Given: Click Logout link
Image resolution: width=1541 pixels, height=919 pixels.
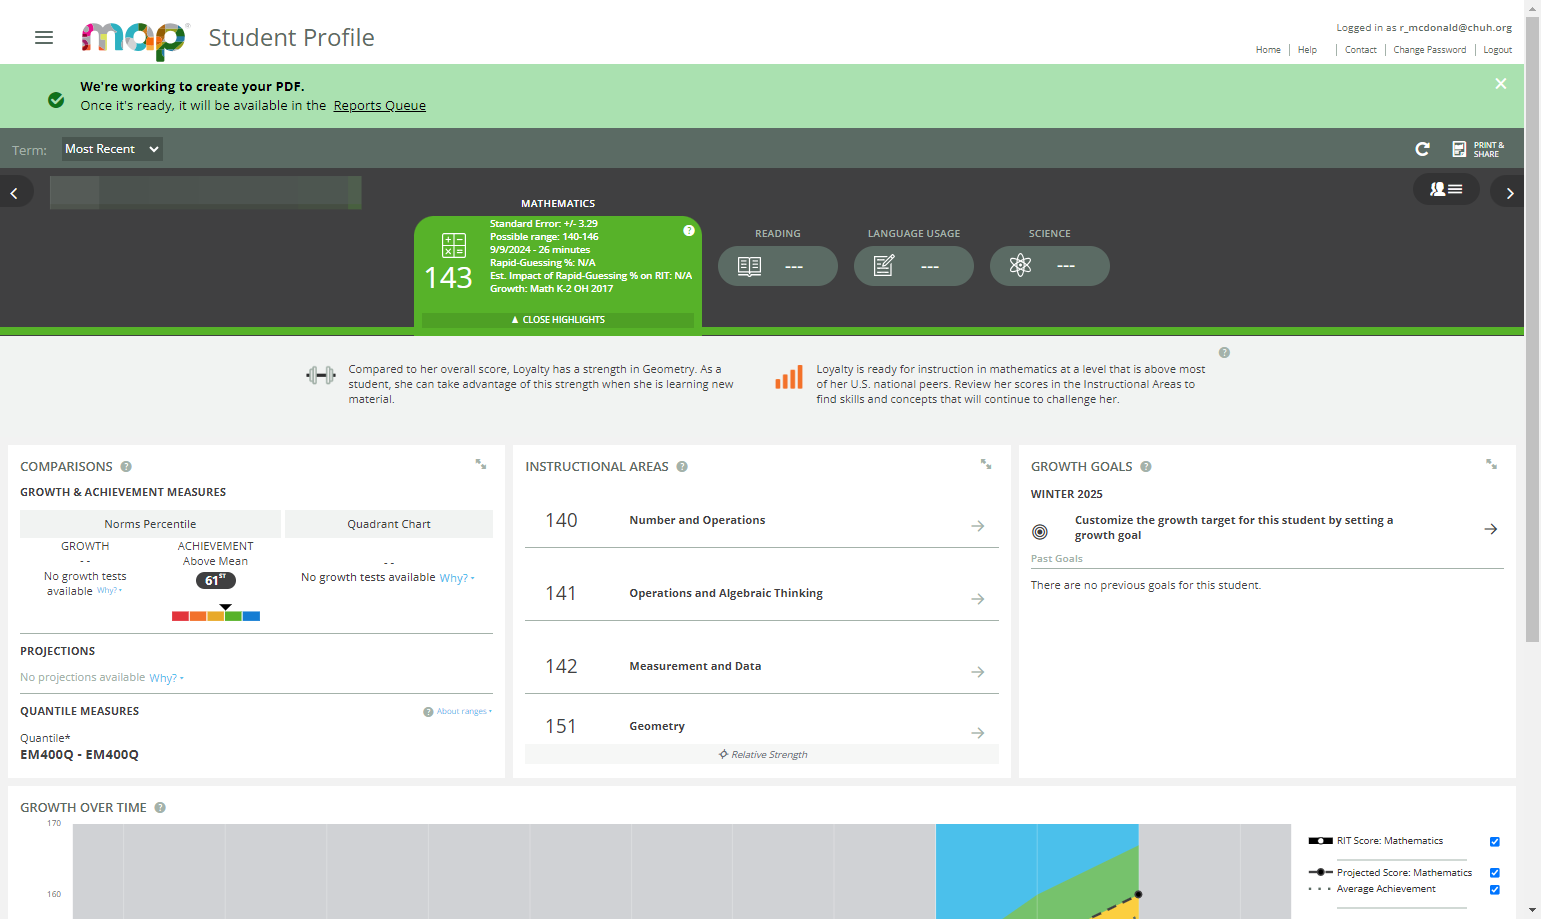Looking at the screenshot, I should 1497,50.
